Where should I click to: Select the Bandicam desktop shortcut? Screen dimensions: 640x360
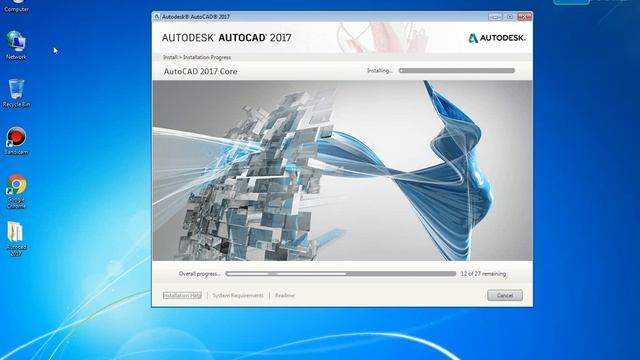point(16,141)
